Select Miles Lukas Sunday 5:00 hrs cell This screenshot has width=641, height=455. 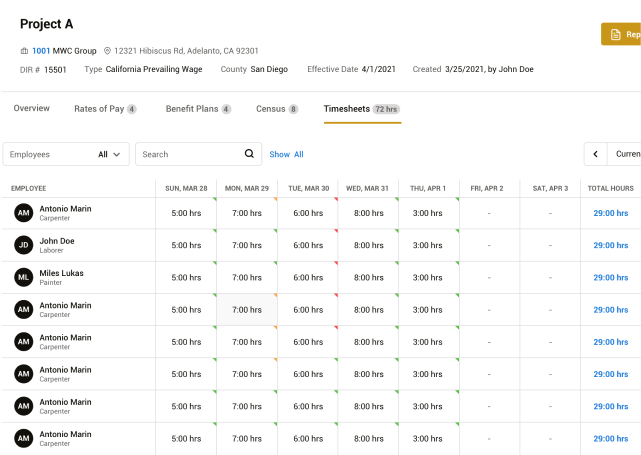point(186,277)
